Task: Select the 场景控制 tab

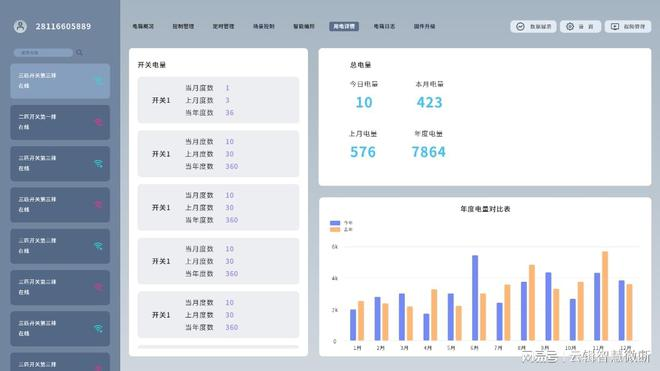Action: click(263, 27)
